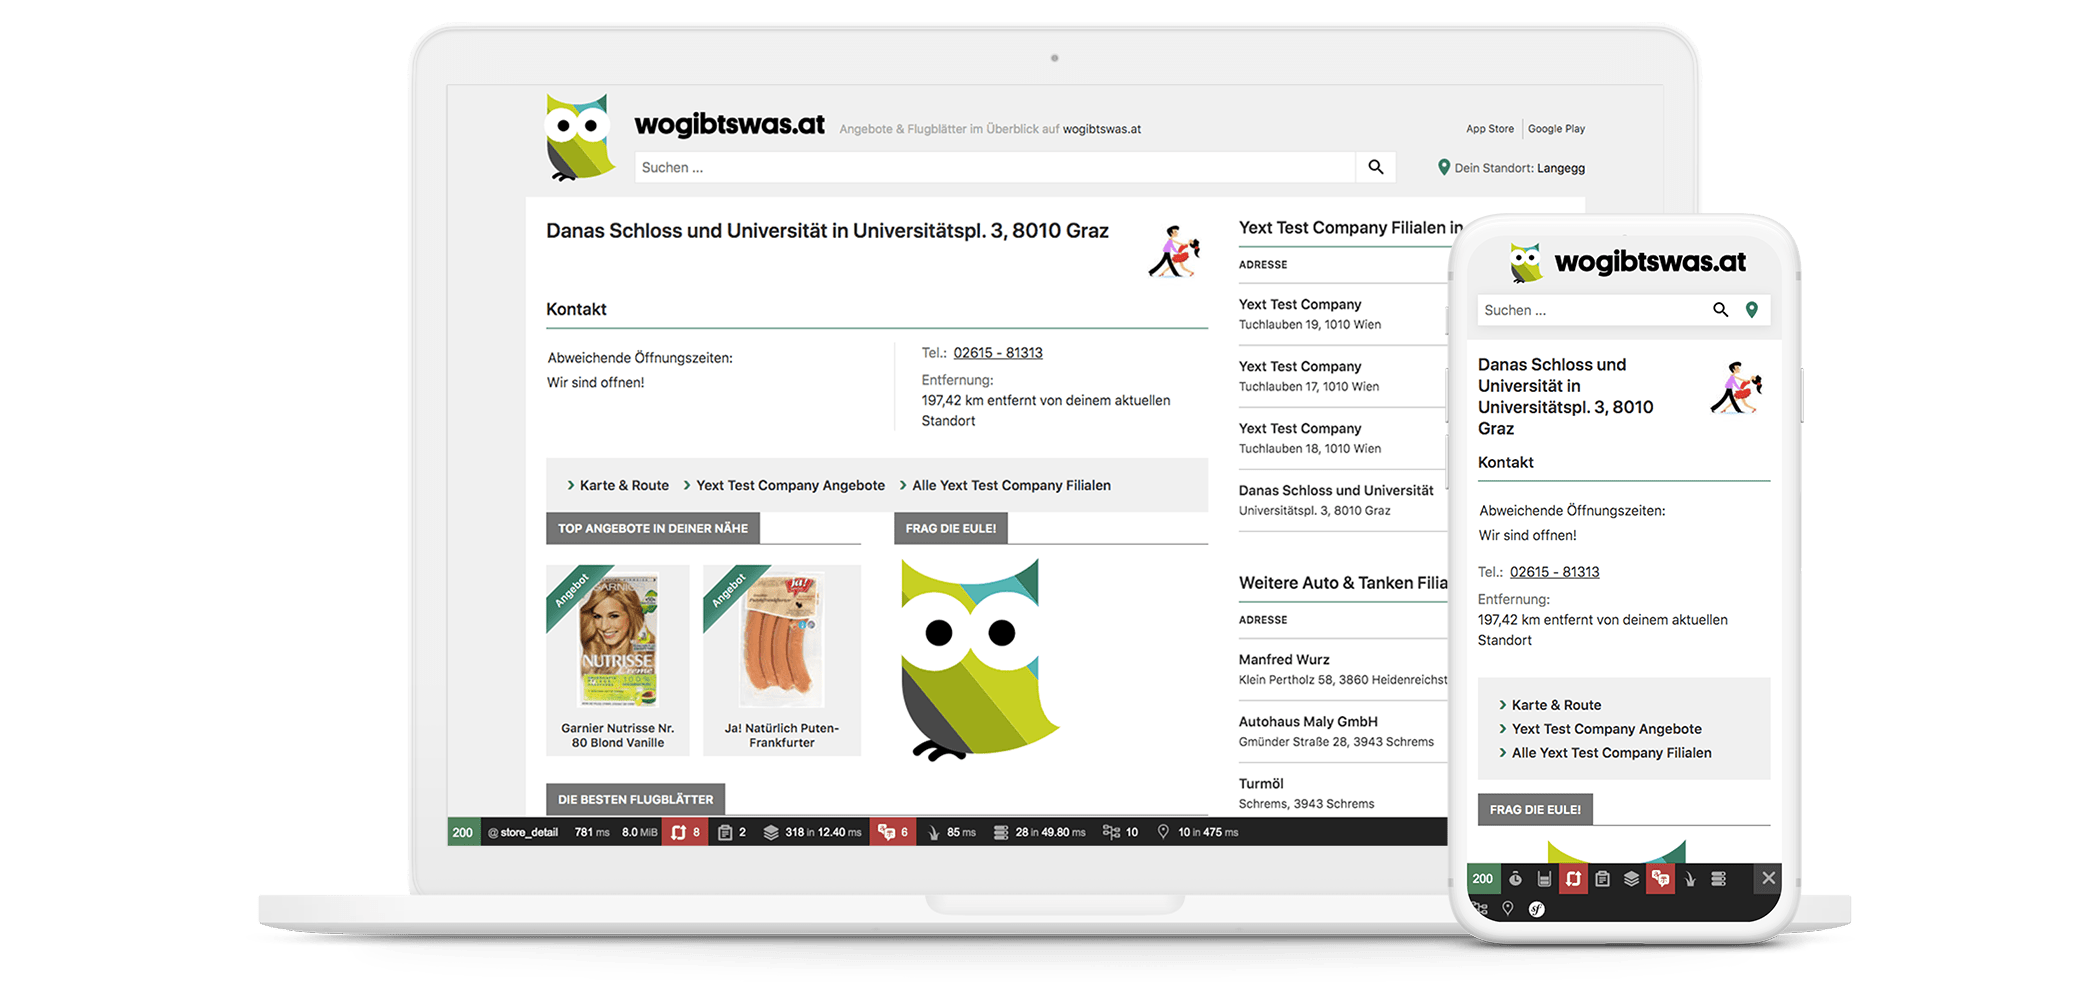2100x1000 pixels.
Task: Expand Yext Test Company Angebote on desktop
Action: point(790,485)
